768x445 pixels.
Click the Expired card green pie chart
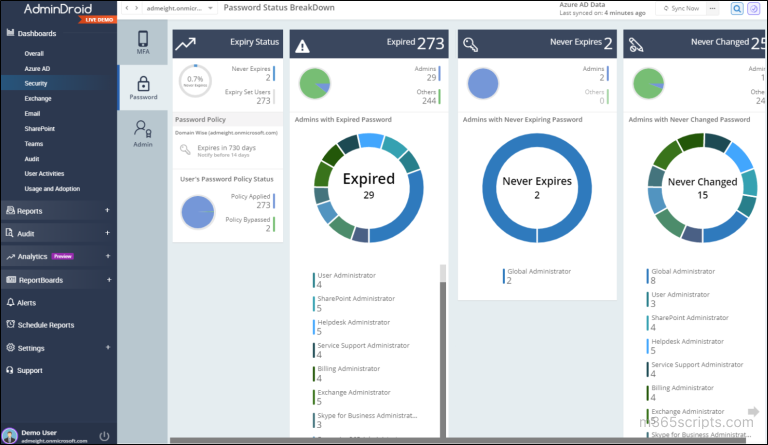click(314, 83)
